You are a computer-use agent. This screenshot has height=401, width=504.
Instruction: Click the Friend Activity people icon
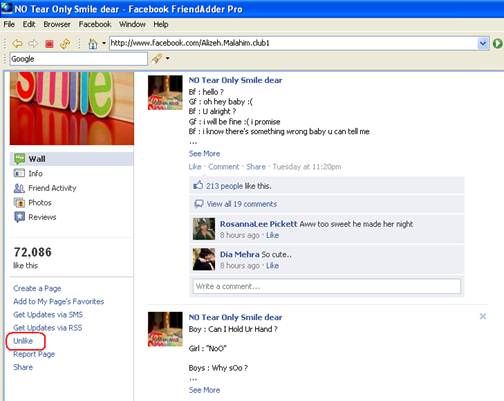[x=19, y=188]
